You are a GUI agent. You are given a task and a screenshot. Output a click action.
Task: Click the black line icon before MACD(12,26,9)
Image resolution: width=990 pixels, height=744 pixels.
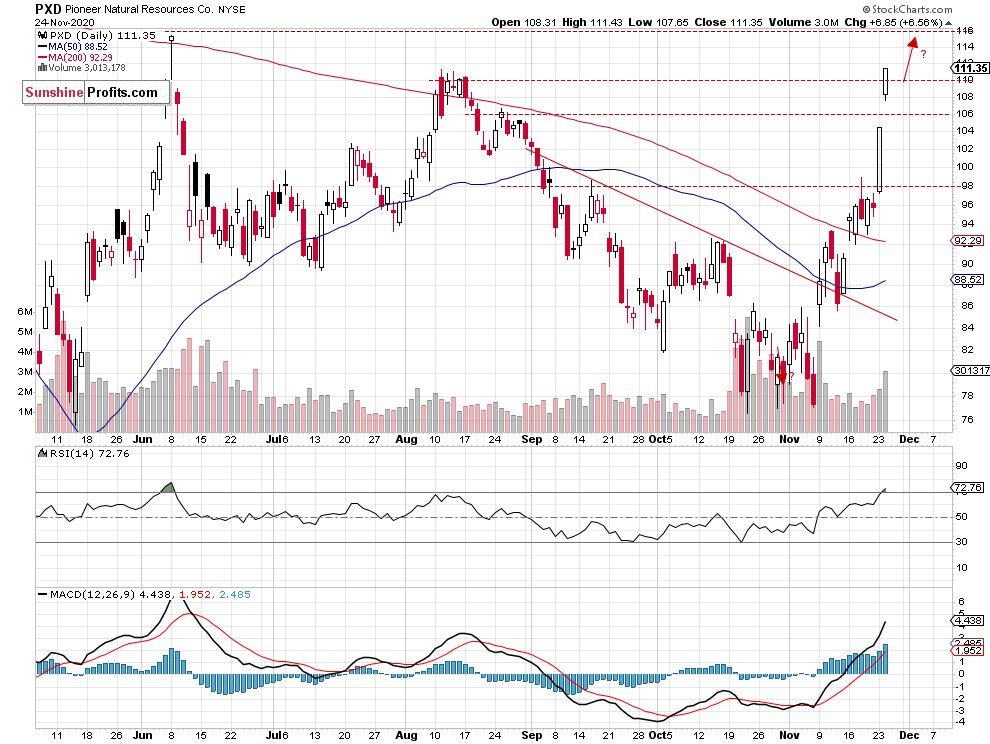pyautogui.click(x=42, y=594)
